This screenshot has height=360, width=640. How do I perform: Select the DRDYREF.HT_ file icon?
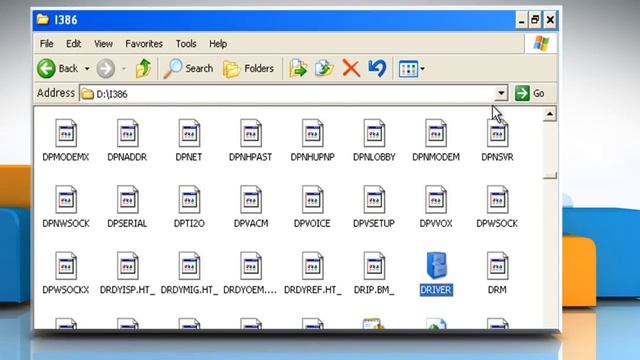tap(313, 266)
